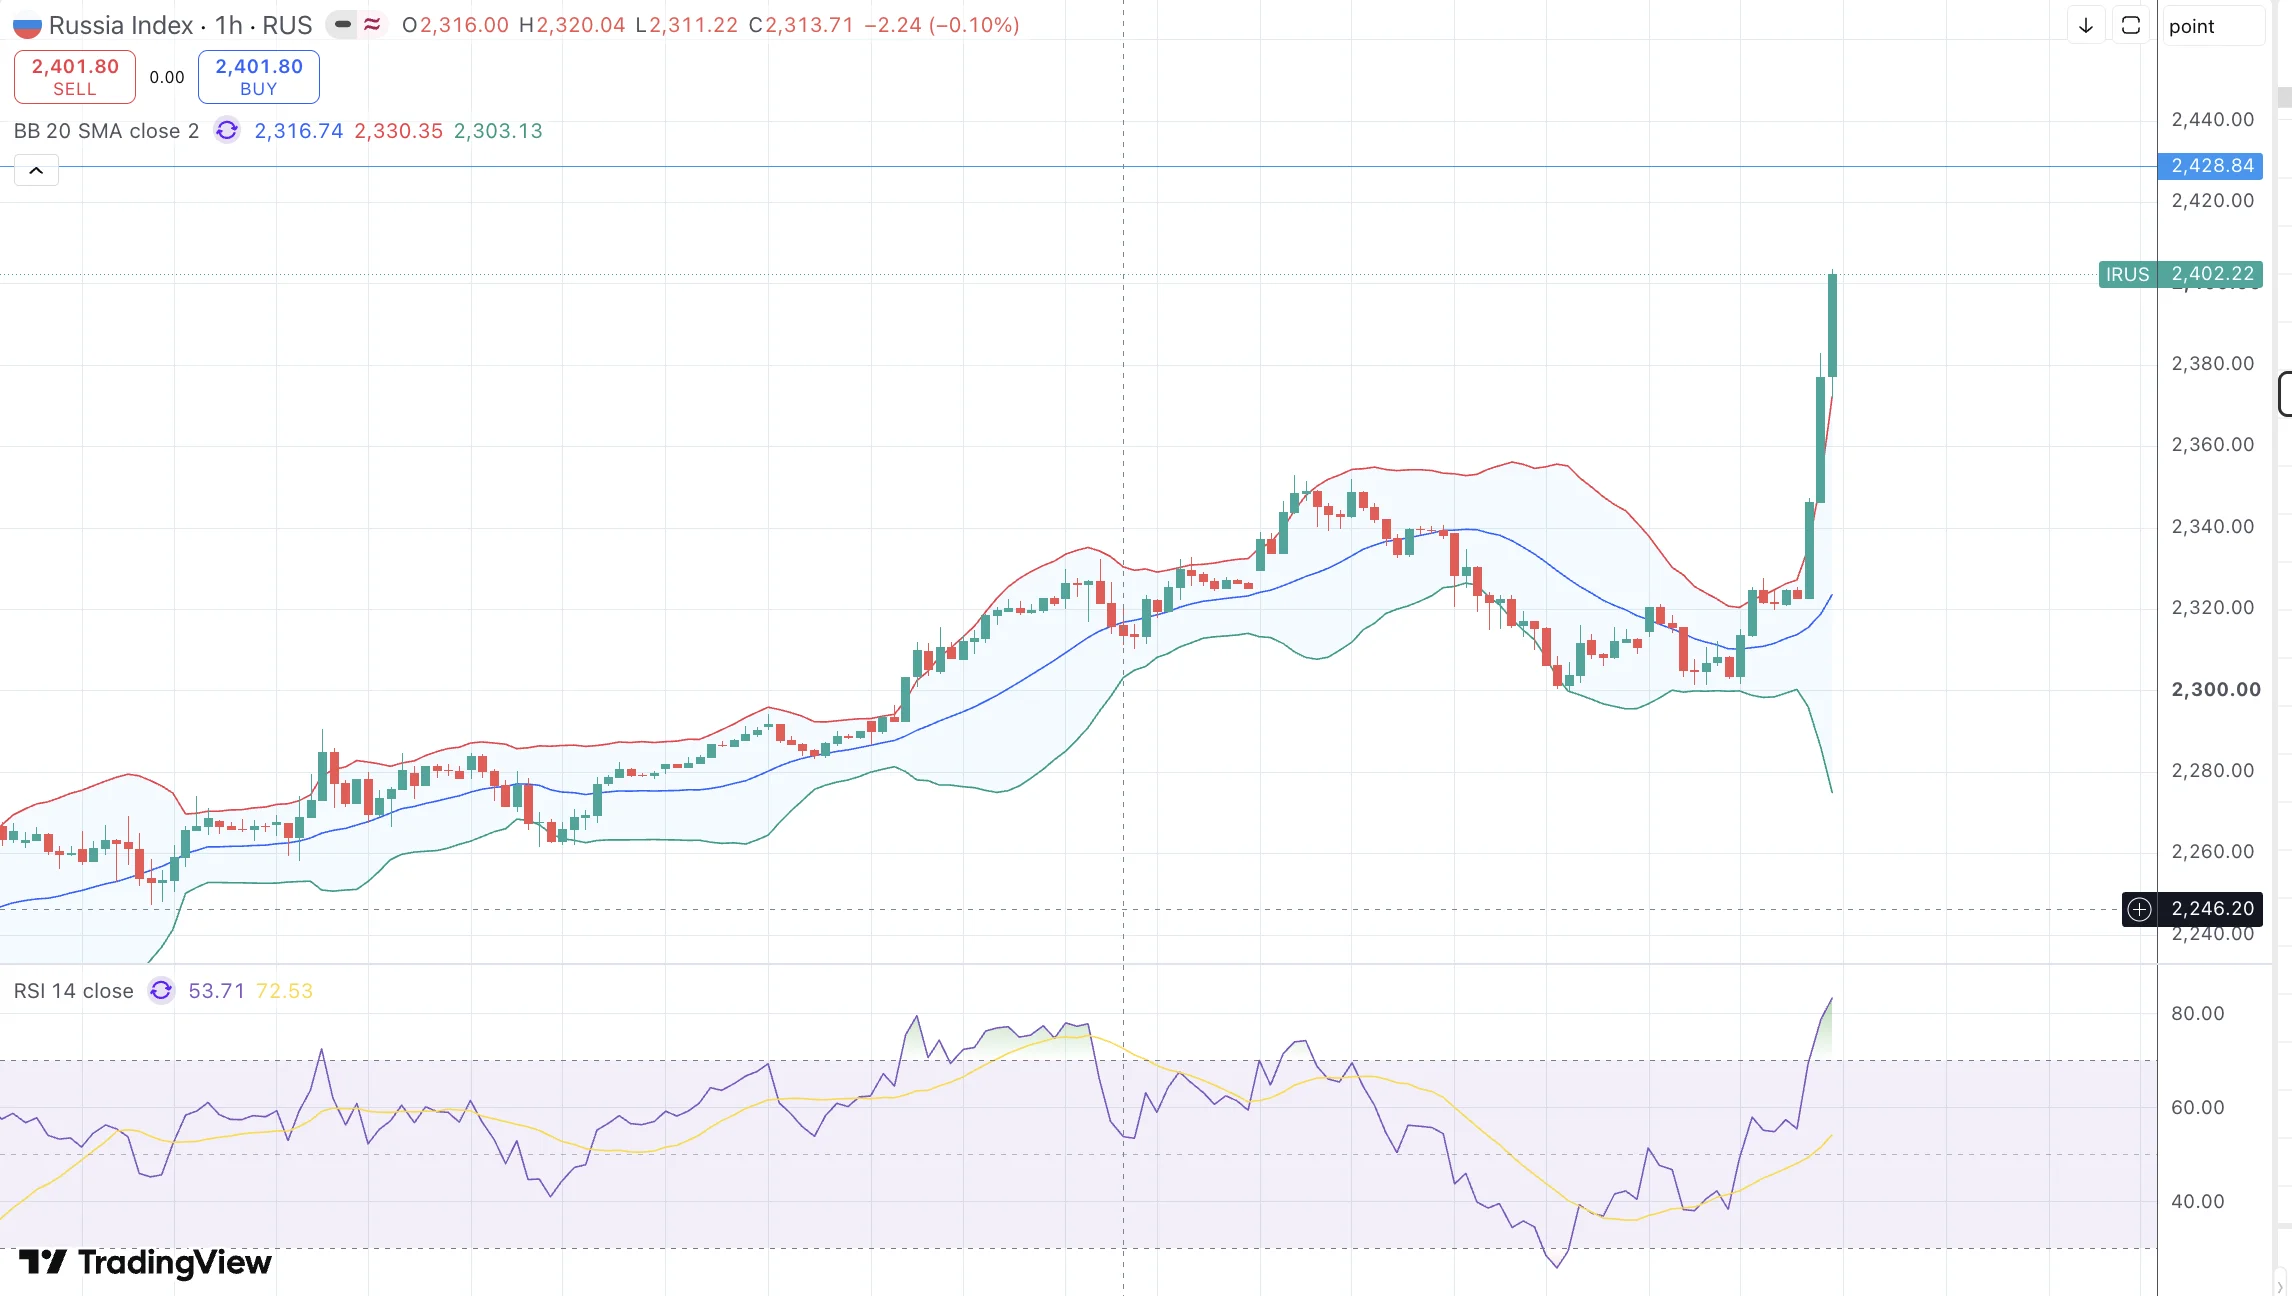Click the Russia flag symbol icon
2292x1296 pixels.
pyautogui.click(x=27, y=26)
